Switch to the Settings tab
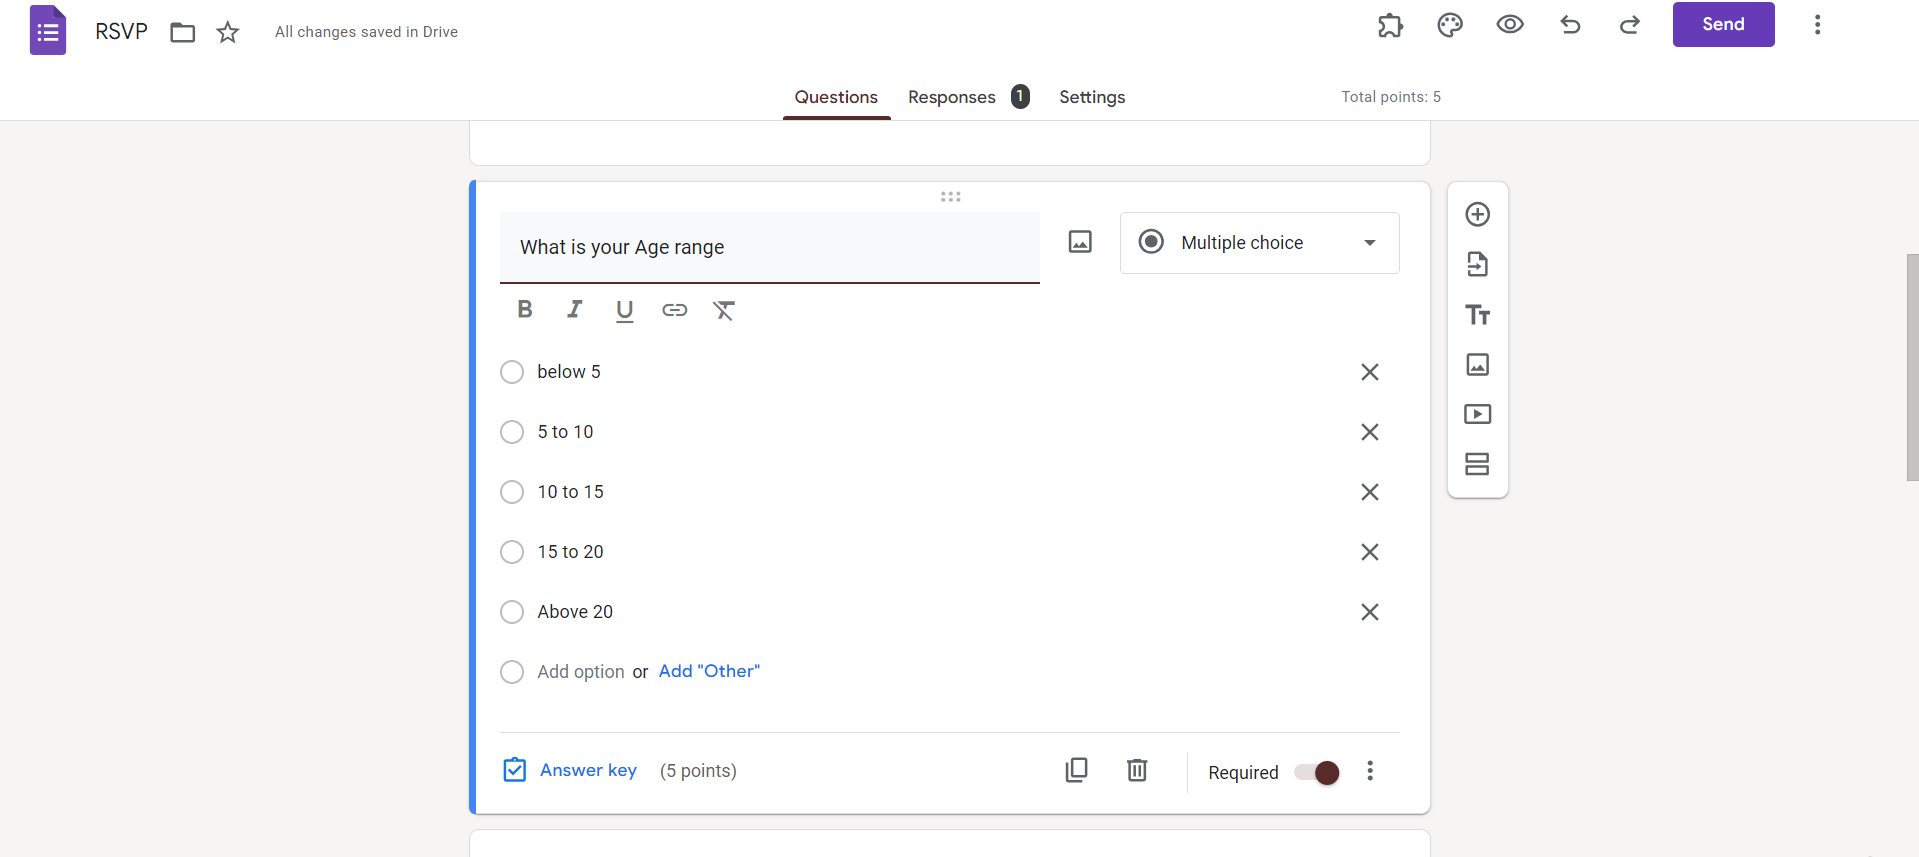The image size is (1919, 857). tap(1092, 97)
